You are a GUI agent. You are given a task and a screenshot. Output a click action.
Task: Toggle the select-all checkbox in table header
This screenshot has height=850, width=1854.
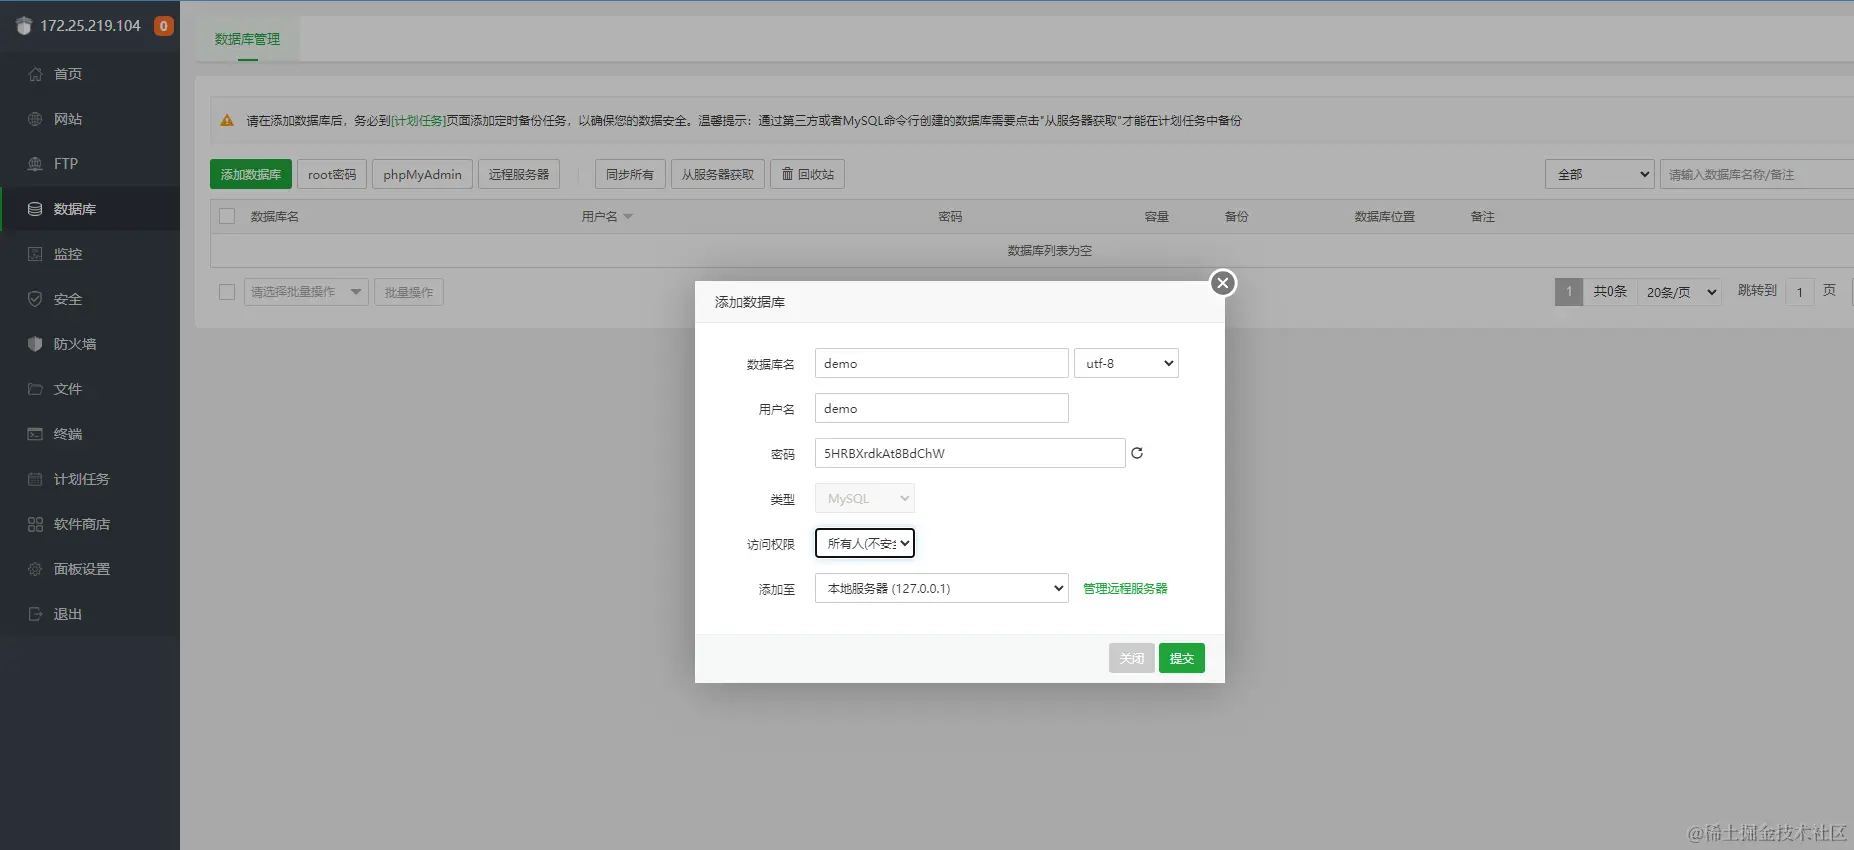point(227,216)
